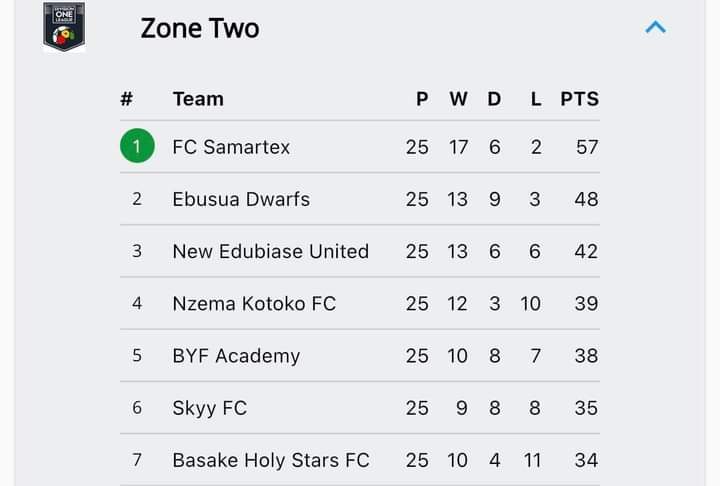Open Basake Holy Stars FC entry
Screen dimensions: 720x486
point(271,460)
